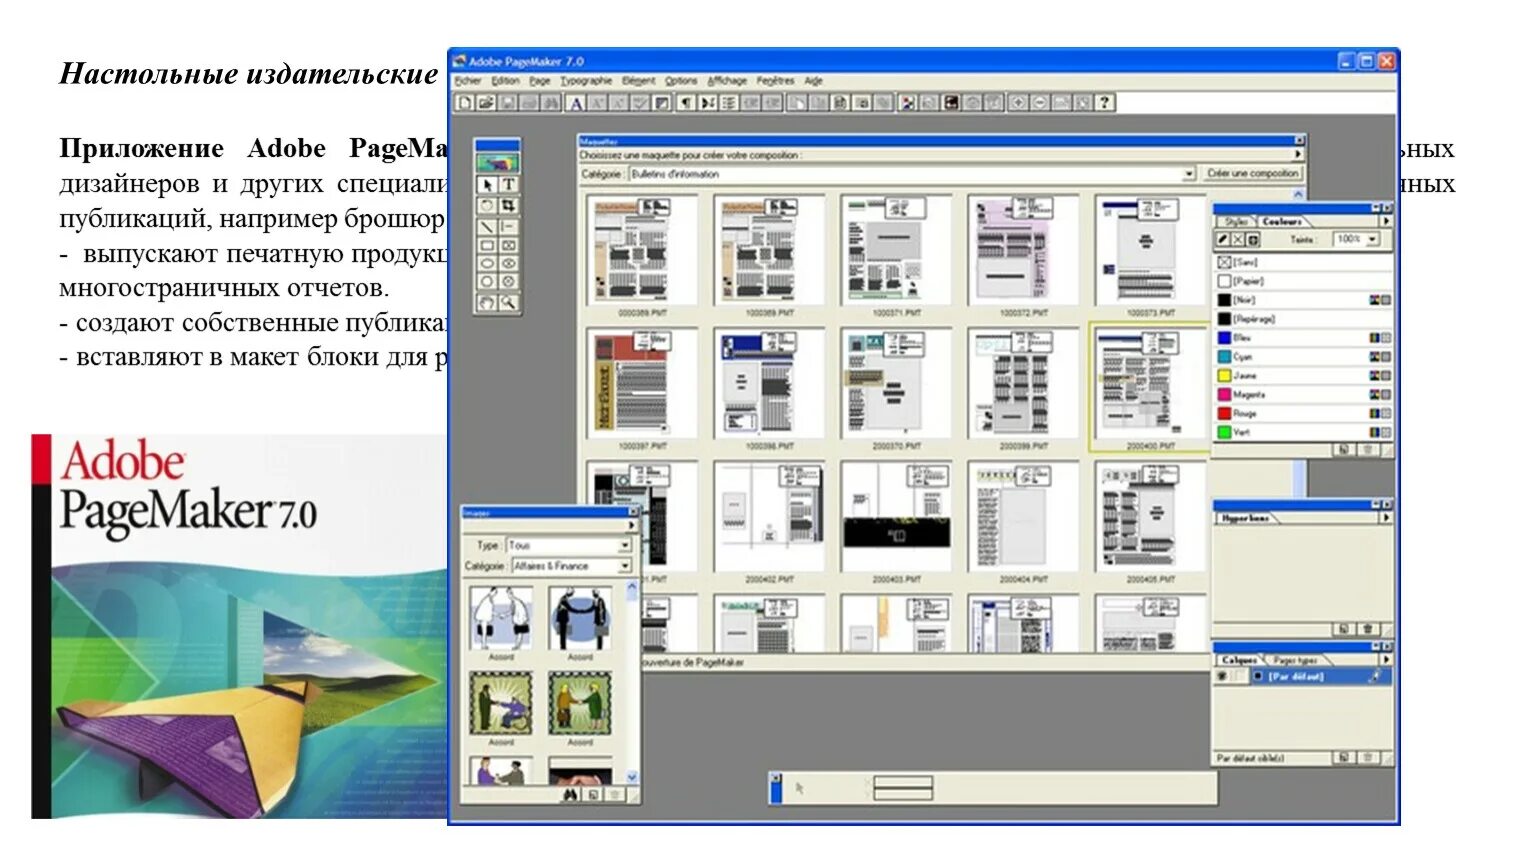Click the New document icon in toolbar

466,102
